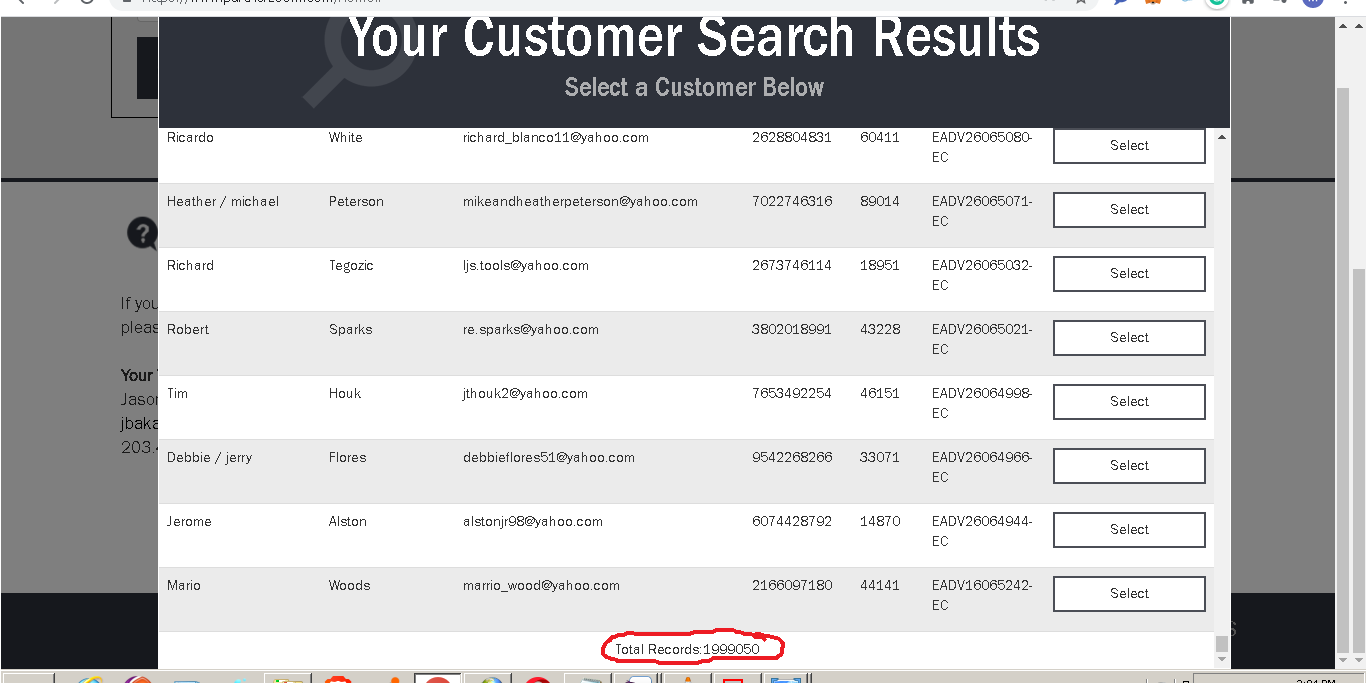
Task: Click email alstonjr98@yahoo.com
Action: pos(533,522)
